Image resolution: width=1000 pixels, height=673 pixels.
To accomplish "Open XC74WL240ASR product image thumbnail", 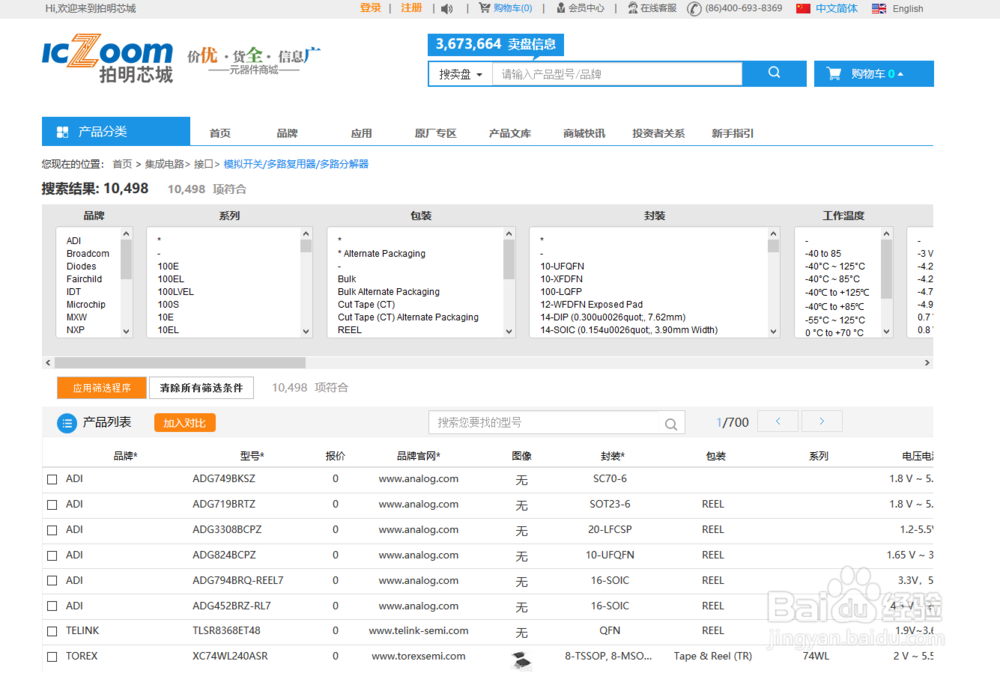I will coord(521,660).
